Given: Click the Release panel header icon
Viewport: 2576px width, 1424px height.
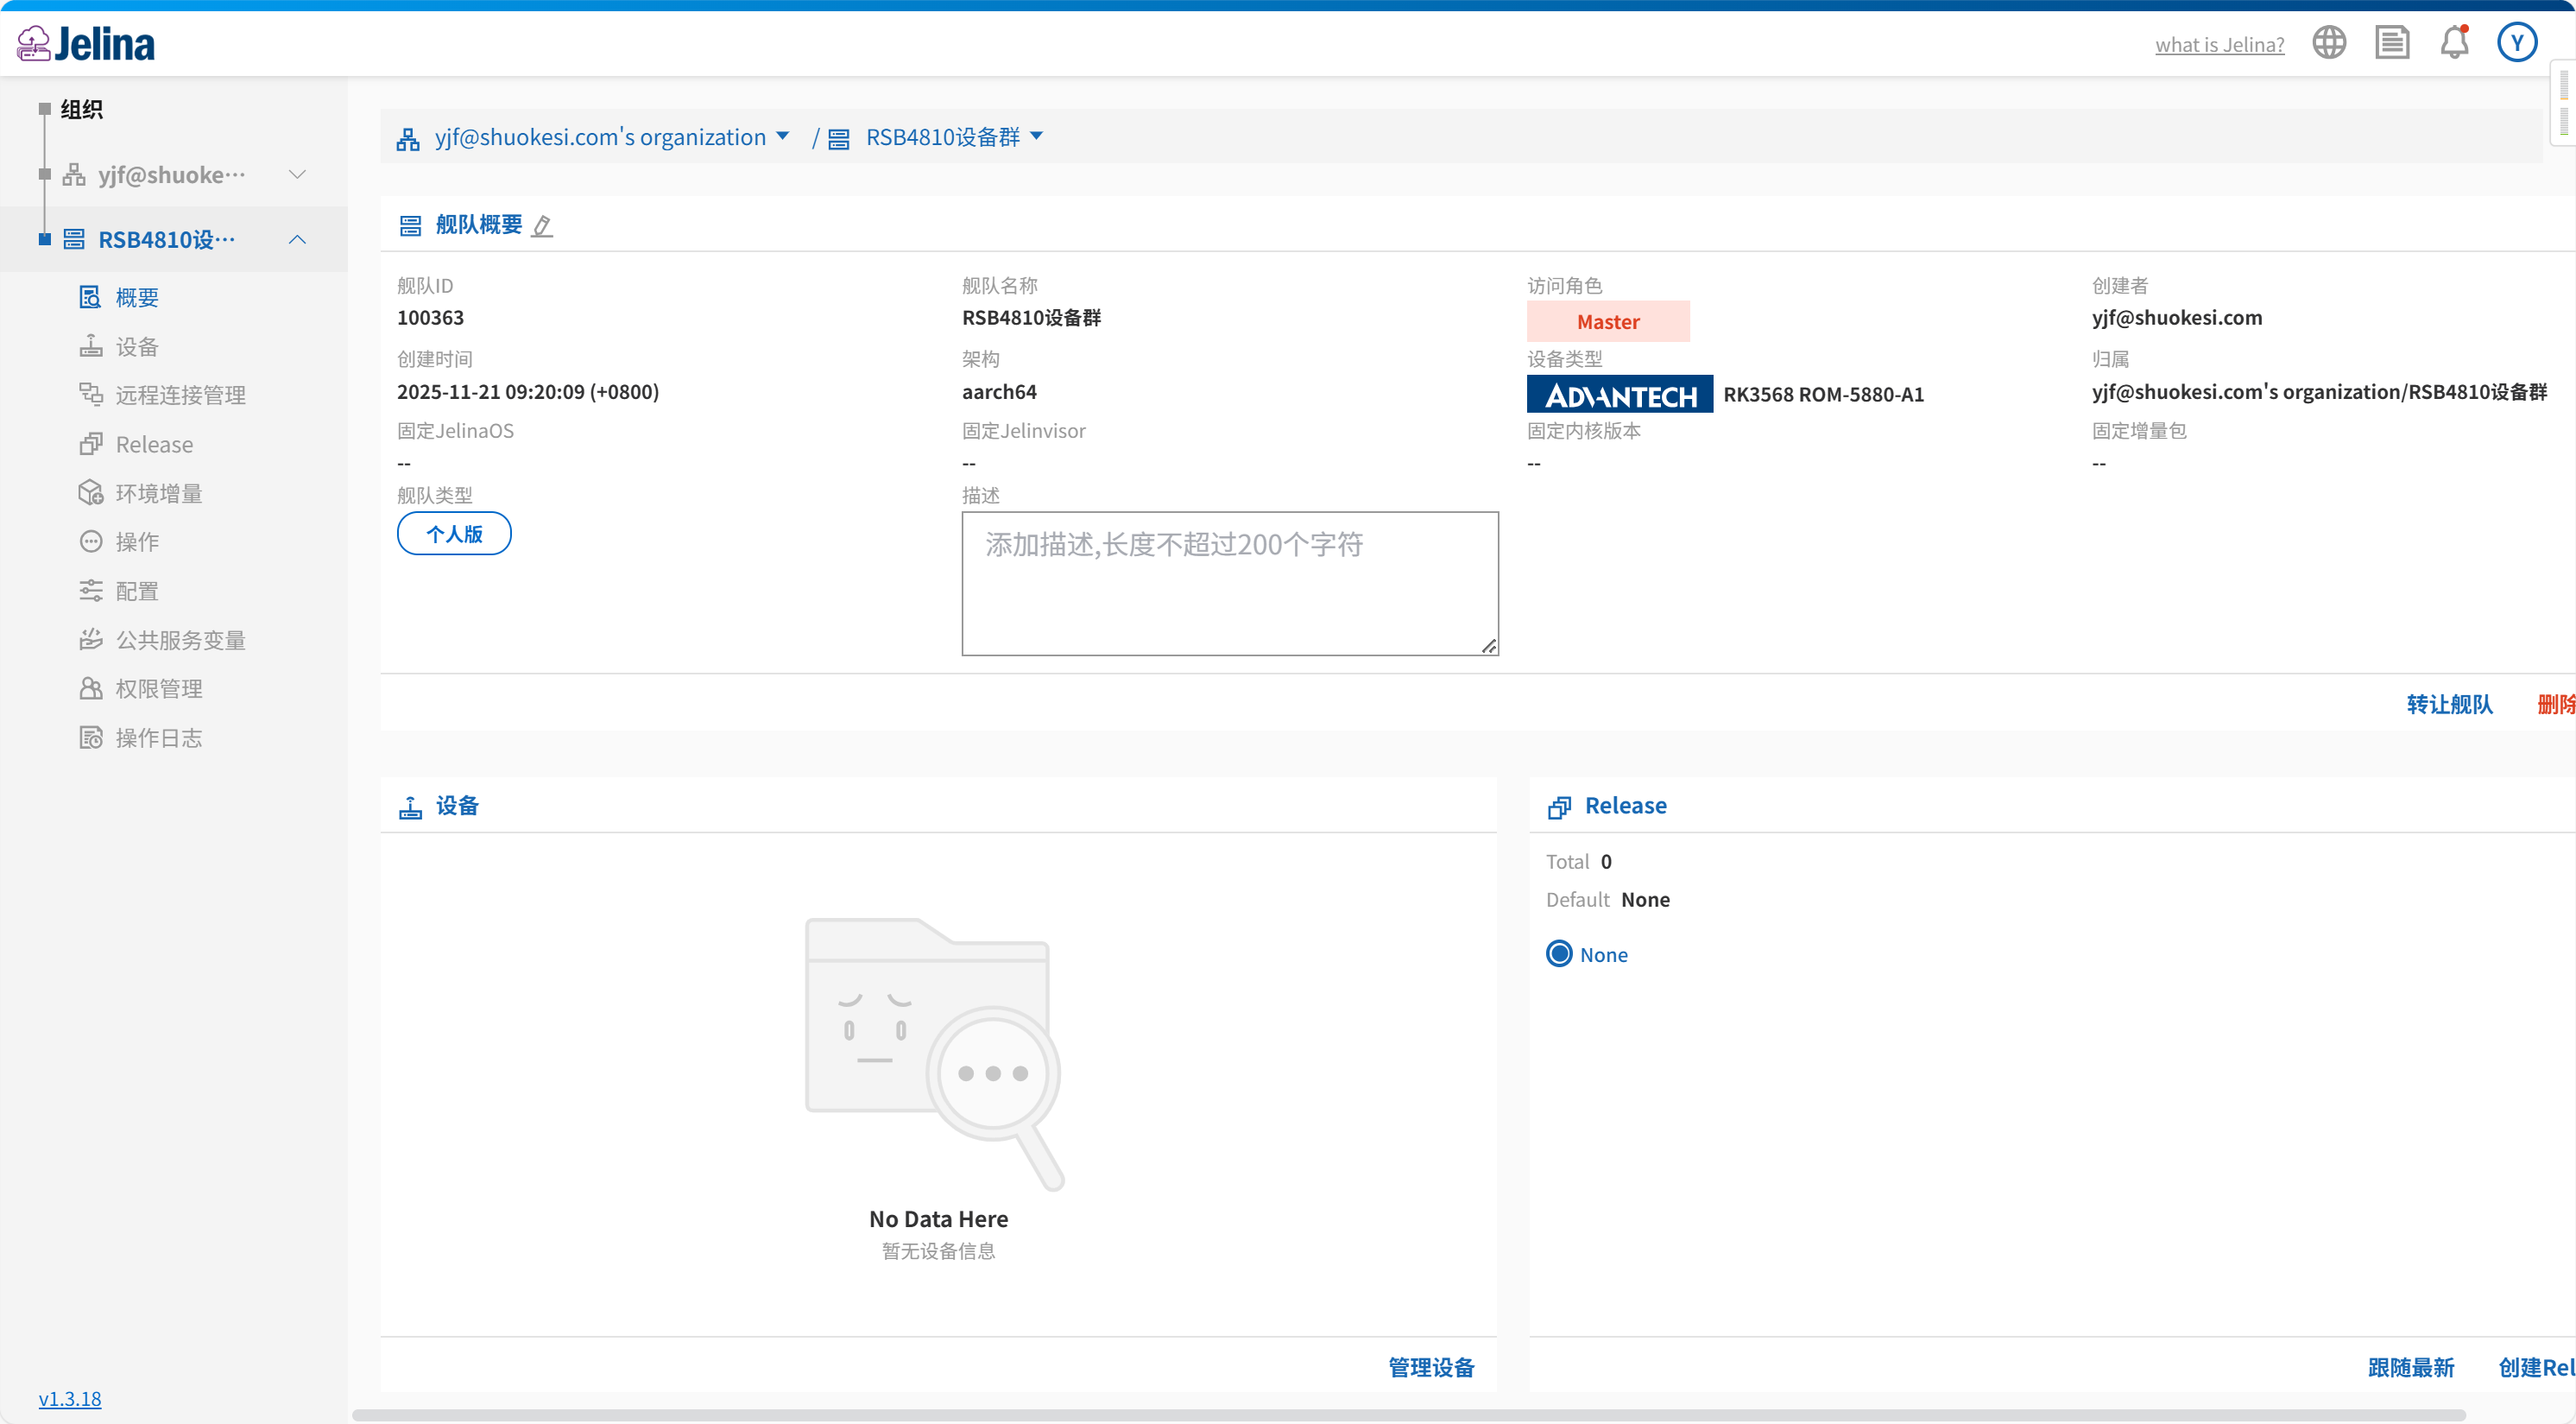Looking at the screenshot, I should (1558, 807).
